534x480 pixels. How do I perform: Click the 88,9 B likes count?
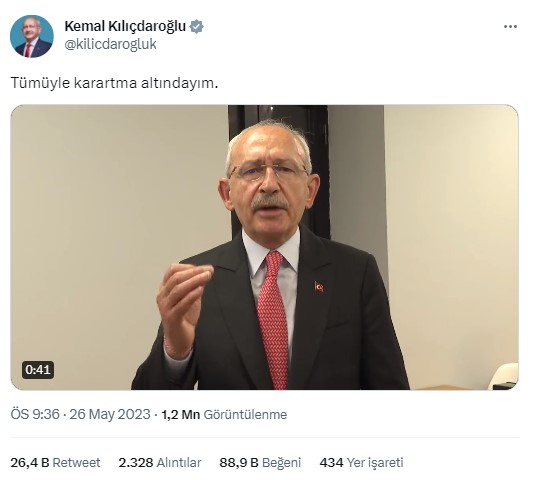(239, 463)
